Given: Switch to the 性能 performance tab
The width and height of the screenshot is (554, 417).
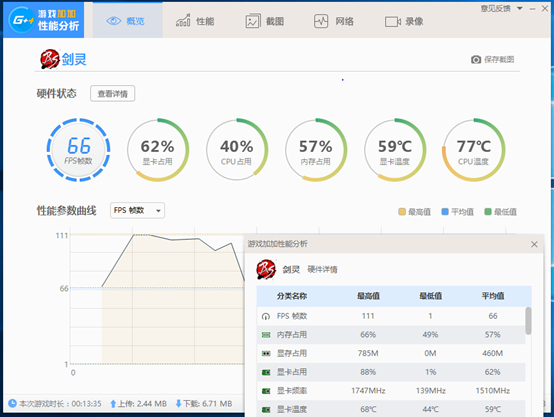Looking at the screenshot, I should pos(195,21).
